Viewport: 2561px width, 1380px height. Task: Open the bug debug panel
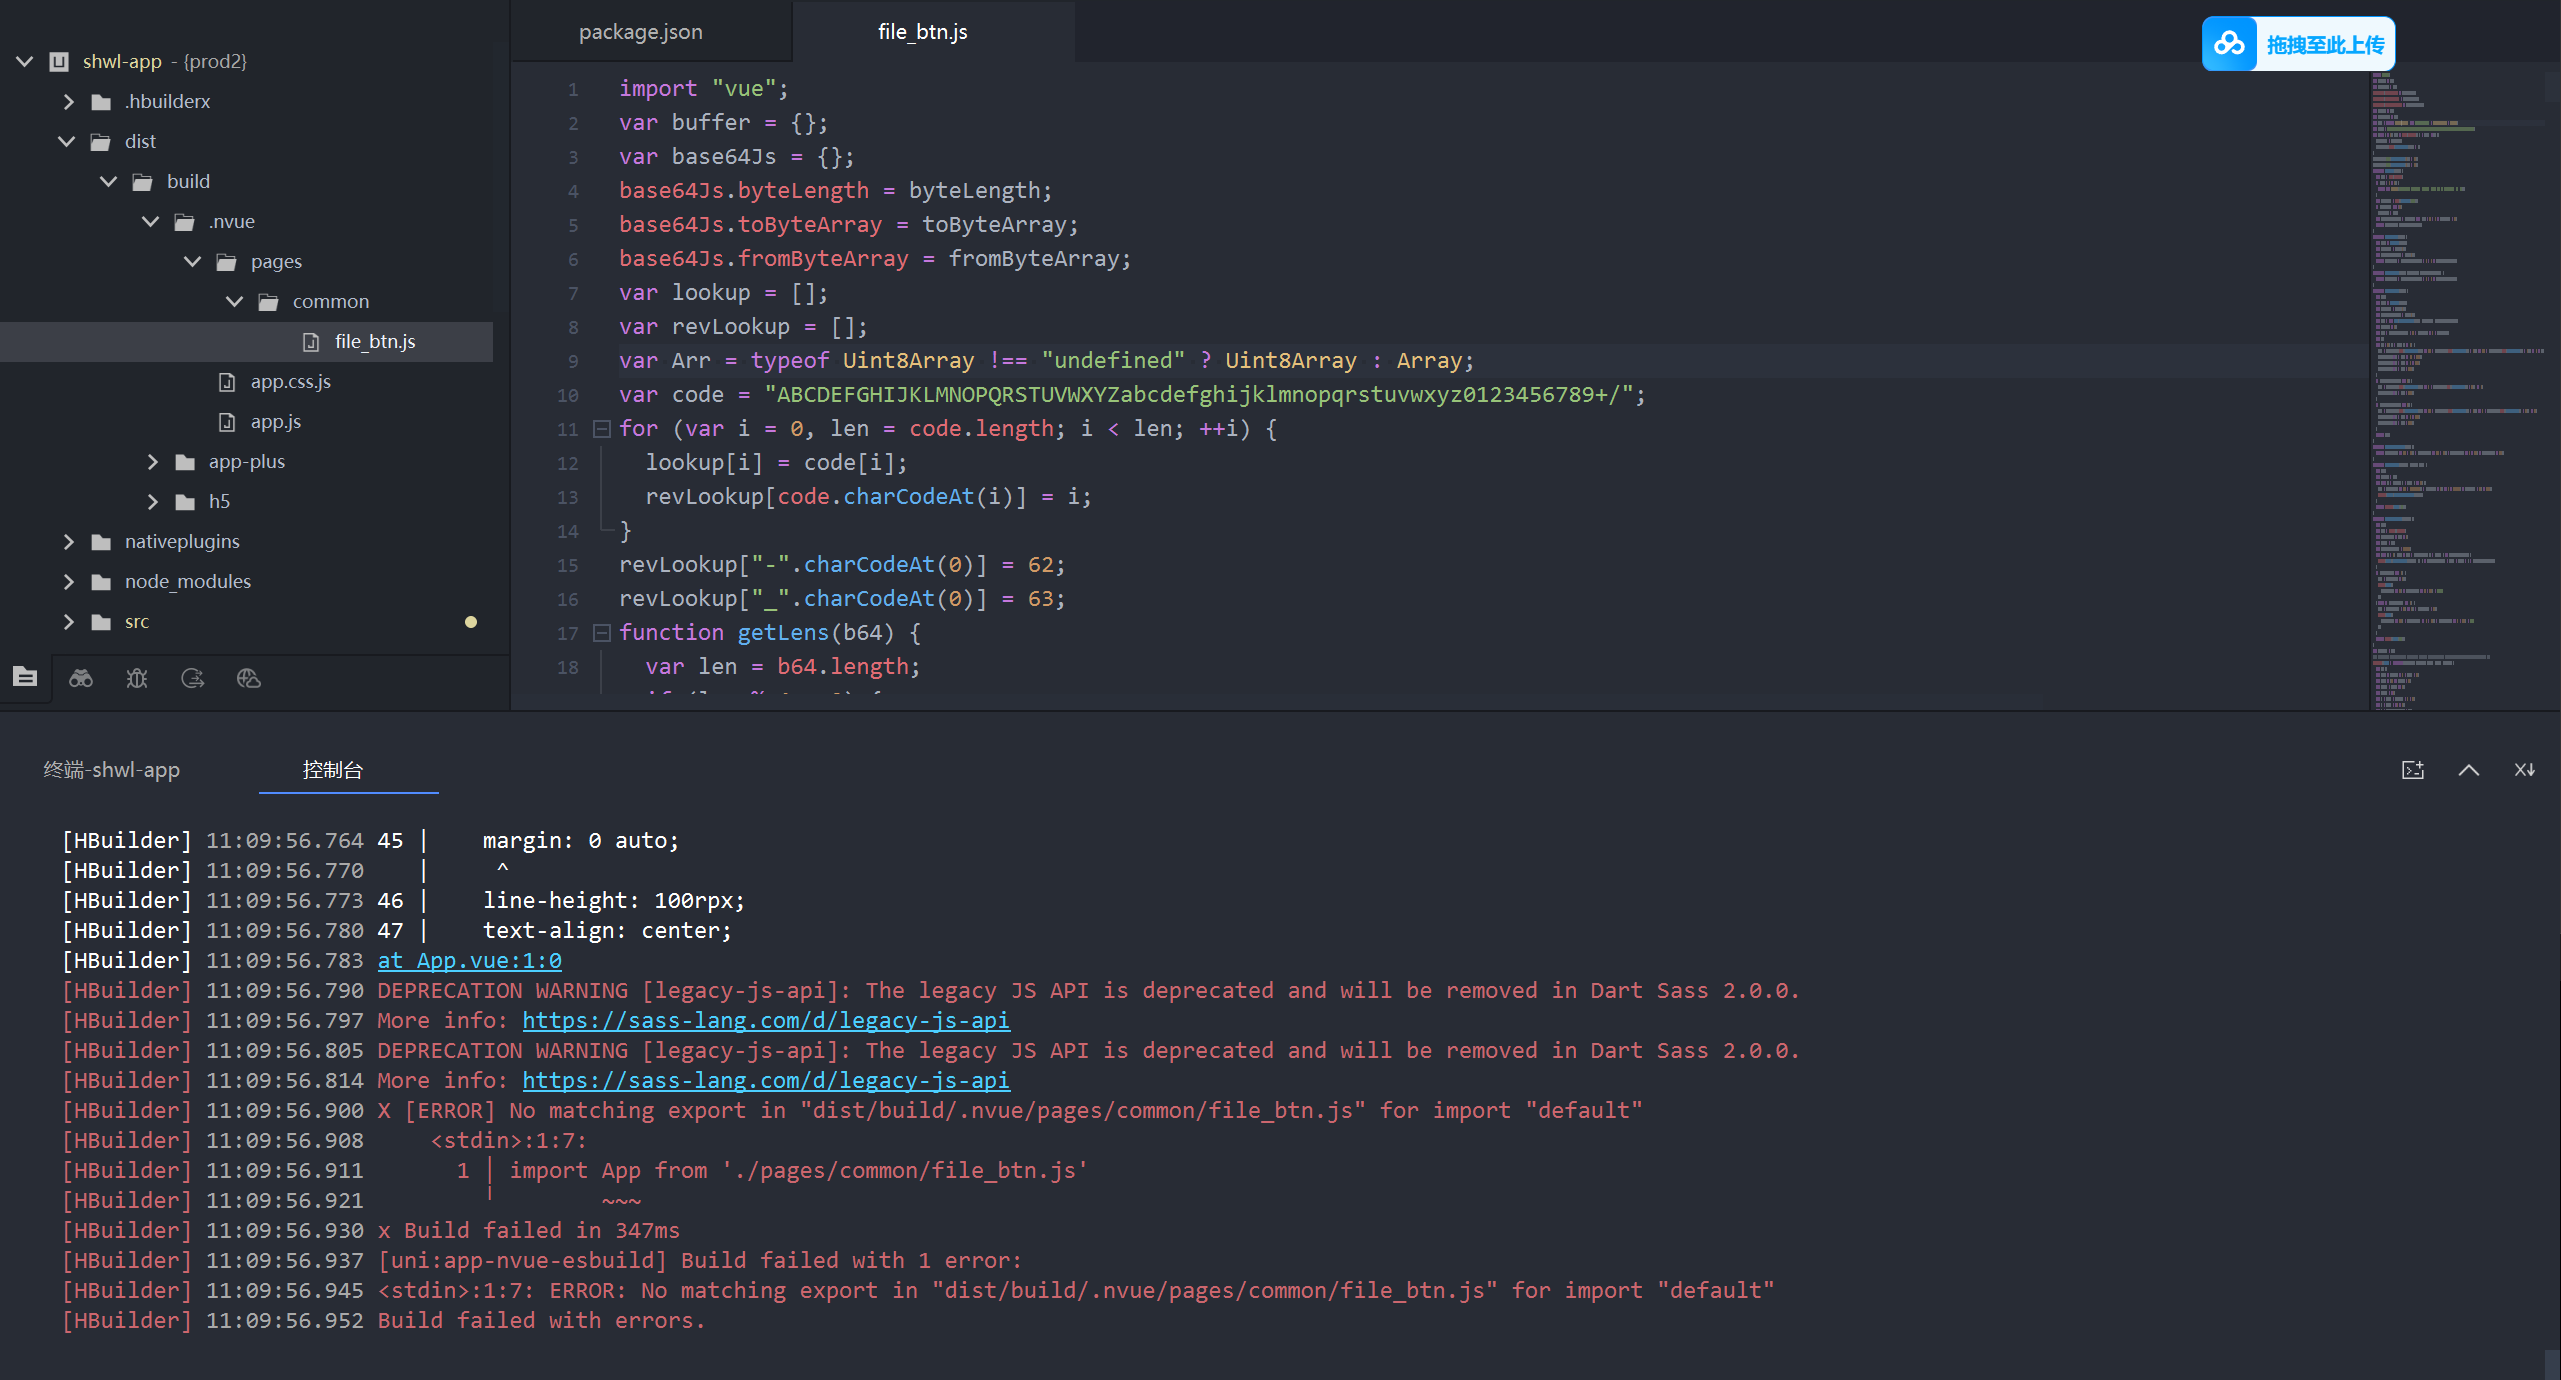point(137,678)
